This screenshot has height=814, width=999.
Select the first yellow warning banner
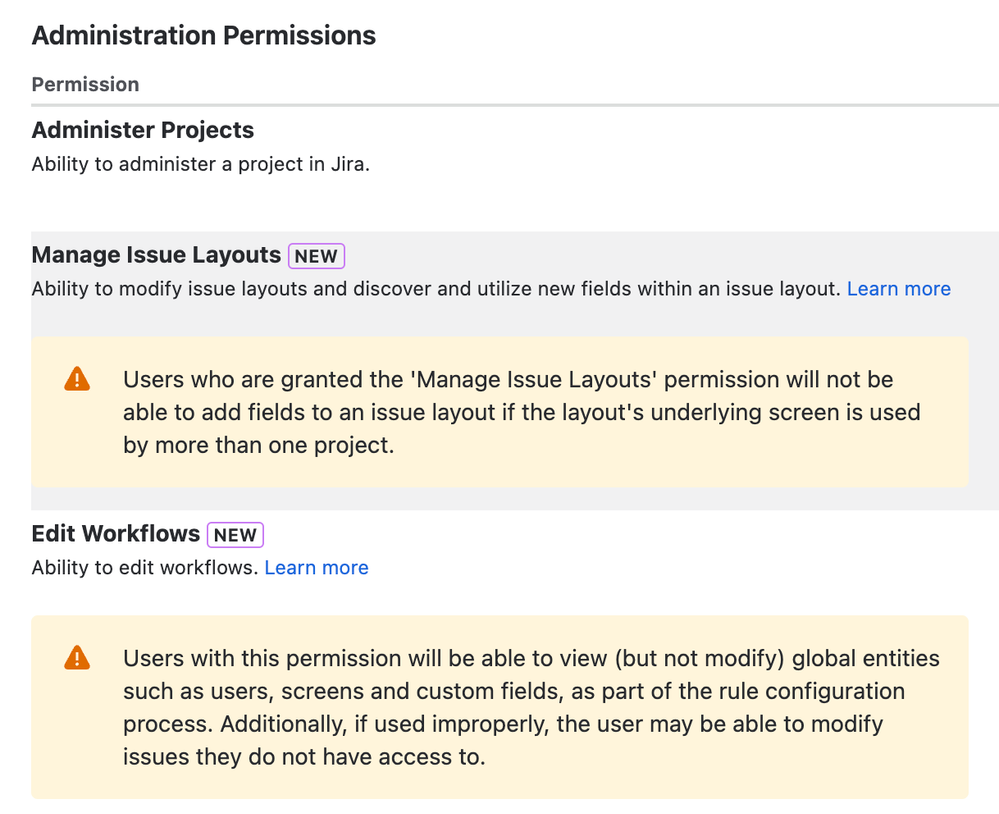500,412
